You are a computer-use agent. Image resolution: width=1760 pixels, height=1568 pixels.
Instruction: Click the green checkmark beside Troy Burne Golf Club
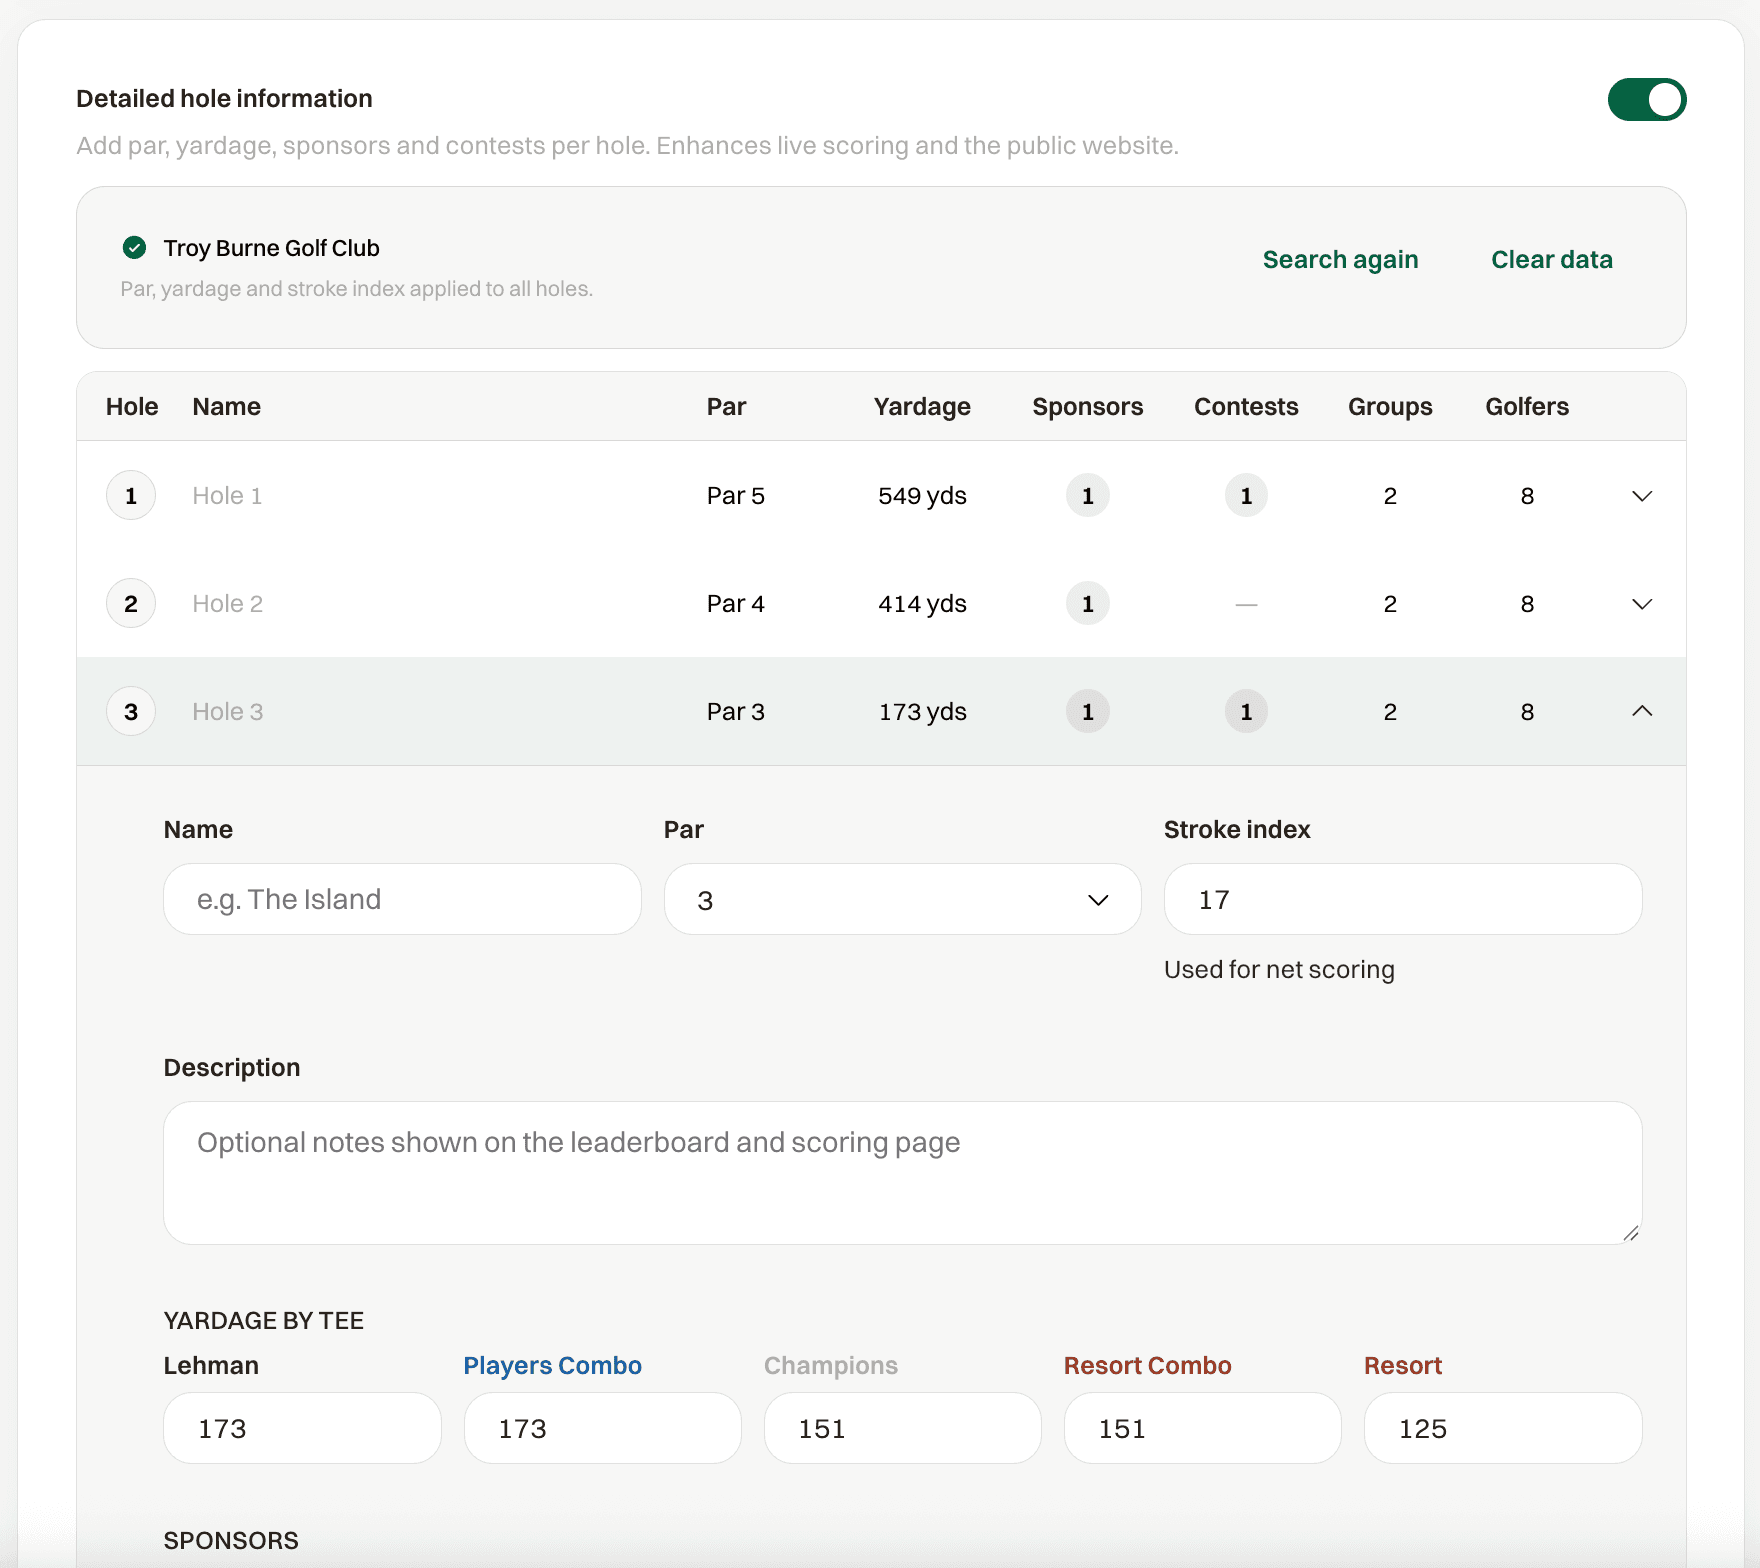click(134, 247)
